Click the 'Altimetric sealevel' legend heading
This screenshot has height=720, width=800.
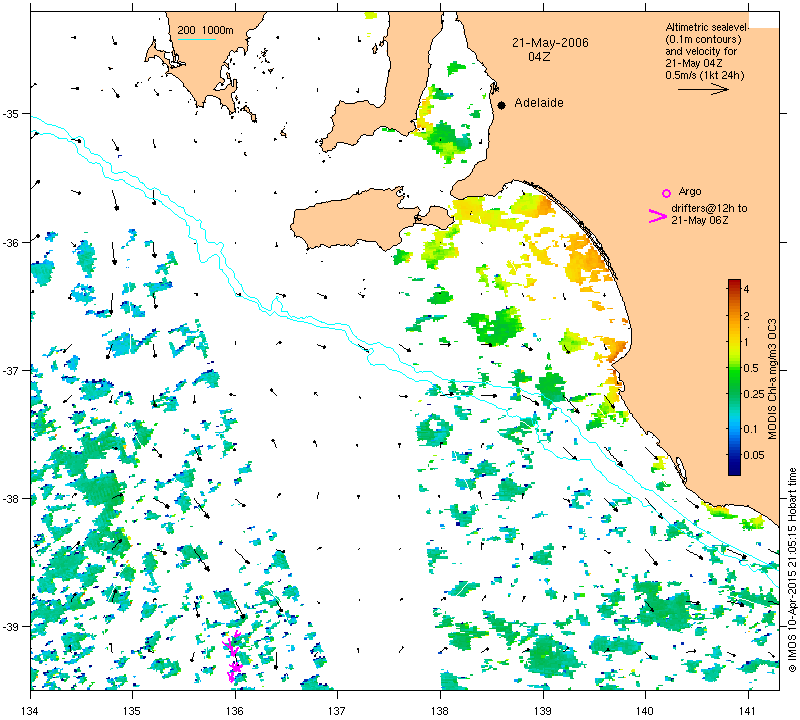(x=707, y=27)
